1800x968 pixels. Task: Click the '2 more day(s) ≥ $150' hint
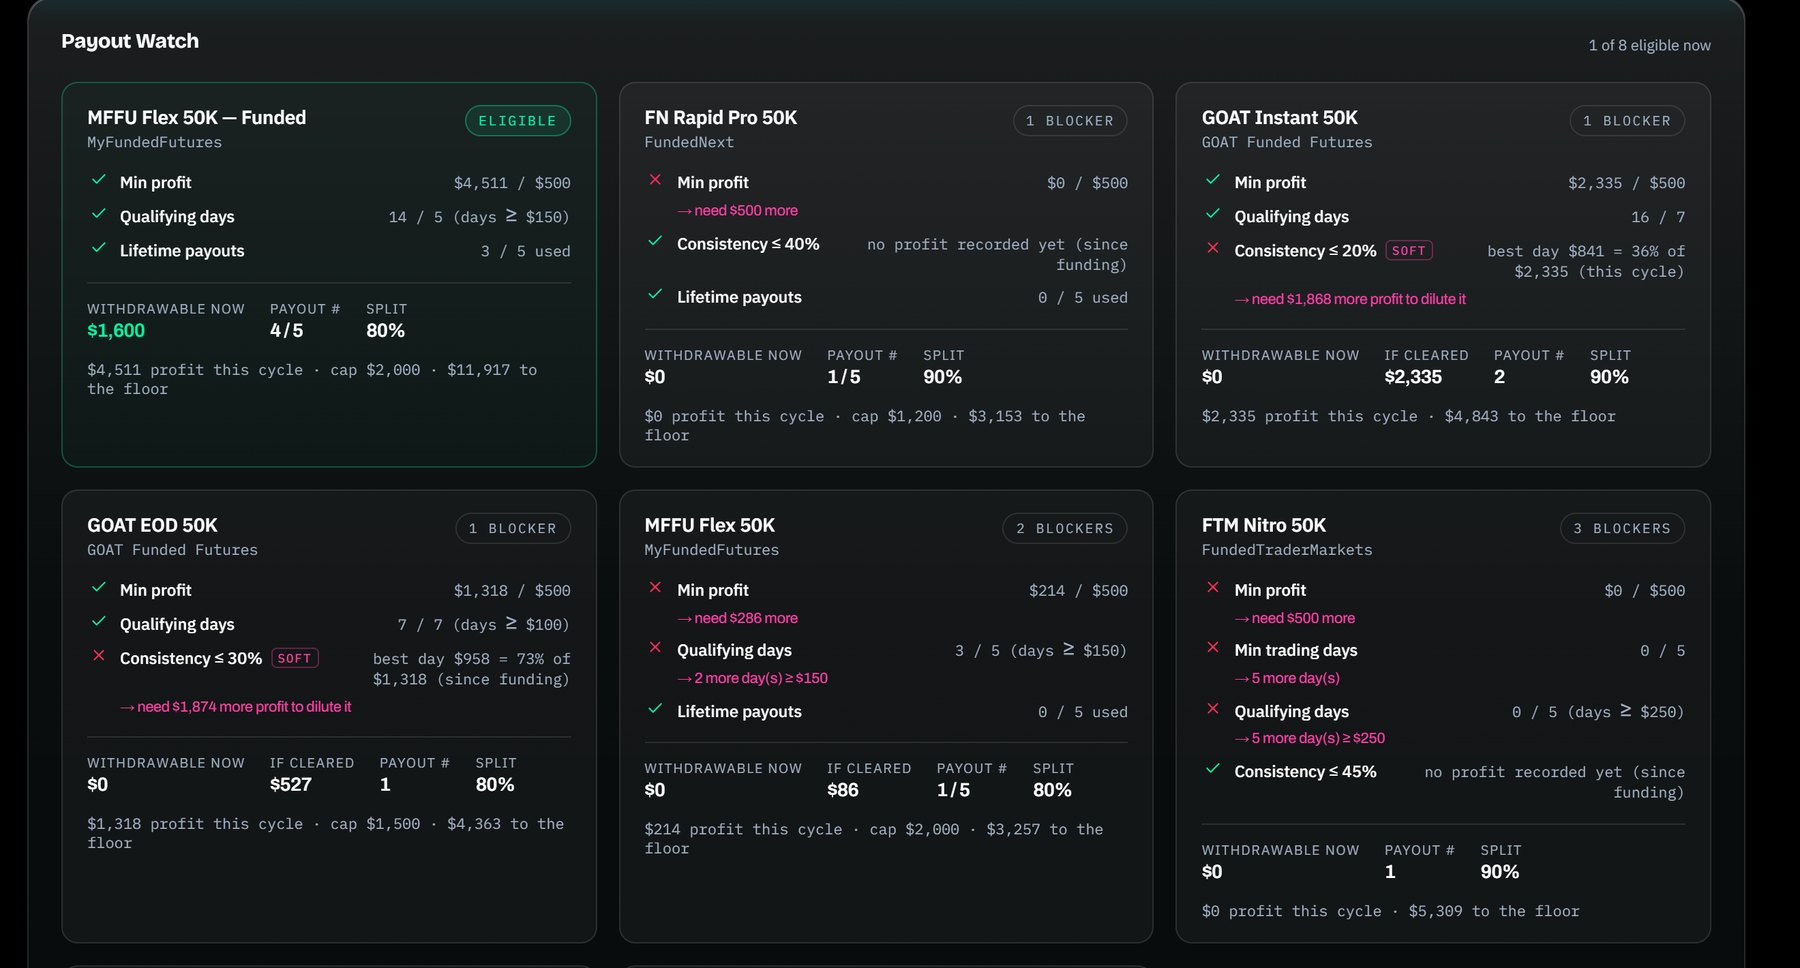point(753,679)
